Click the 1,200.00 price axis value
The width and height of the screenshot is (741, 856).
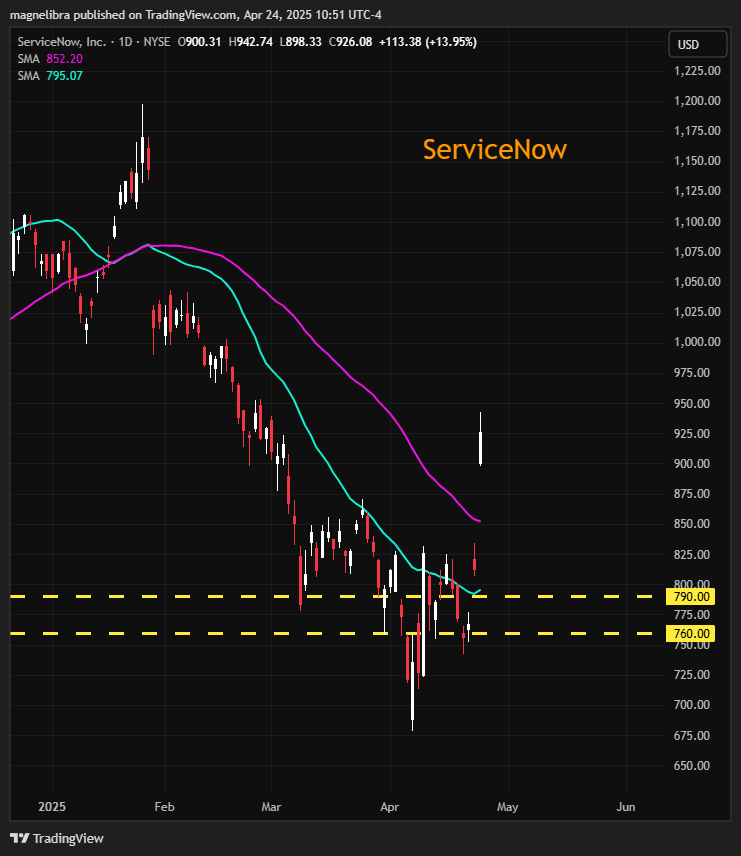click(697, 100)
